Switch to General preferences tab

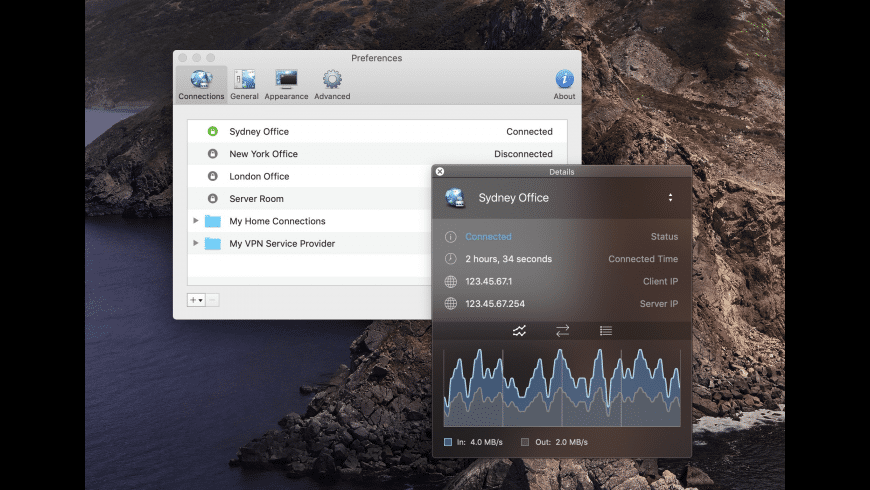click(244, 85)
